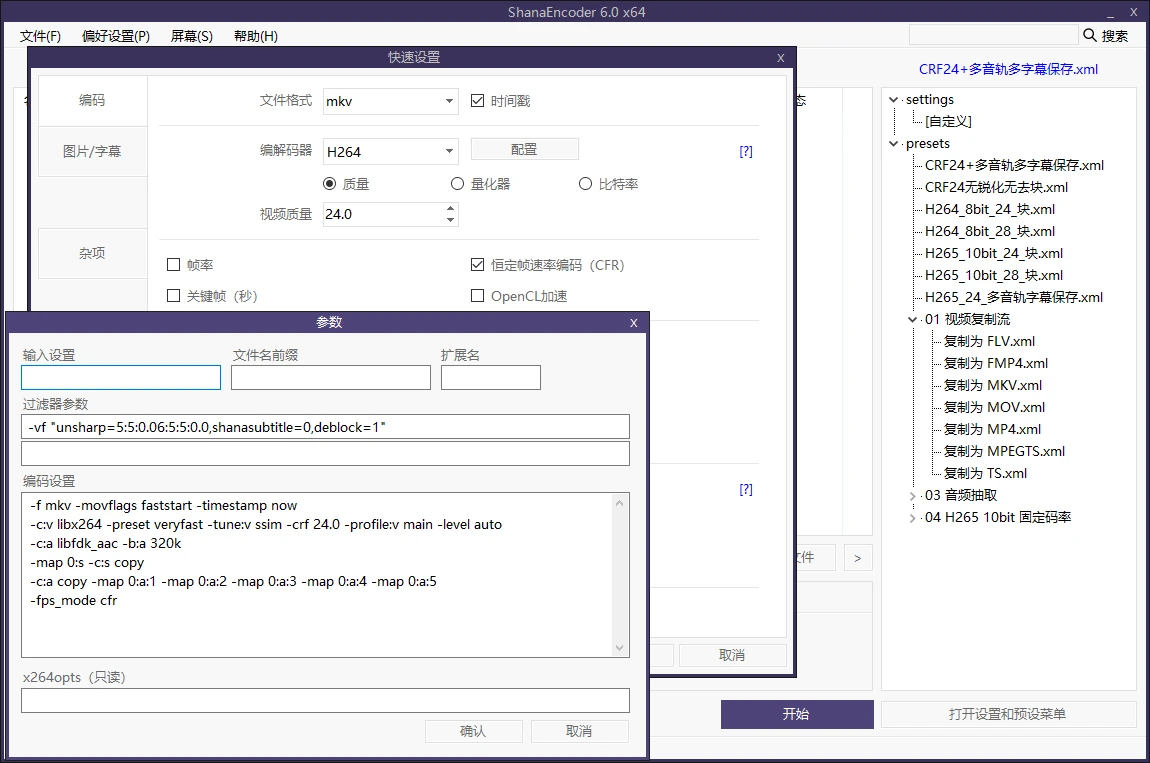Click the -fps_mode cfr line
The height and width of the screenshot is (763, 1150).
click(74, 601)
